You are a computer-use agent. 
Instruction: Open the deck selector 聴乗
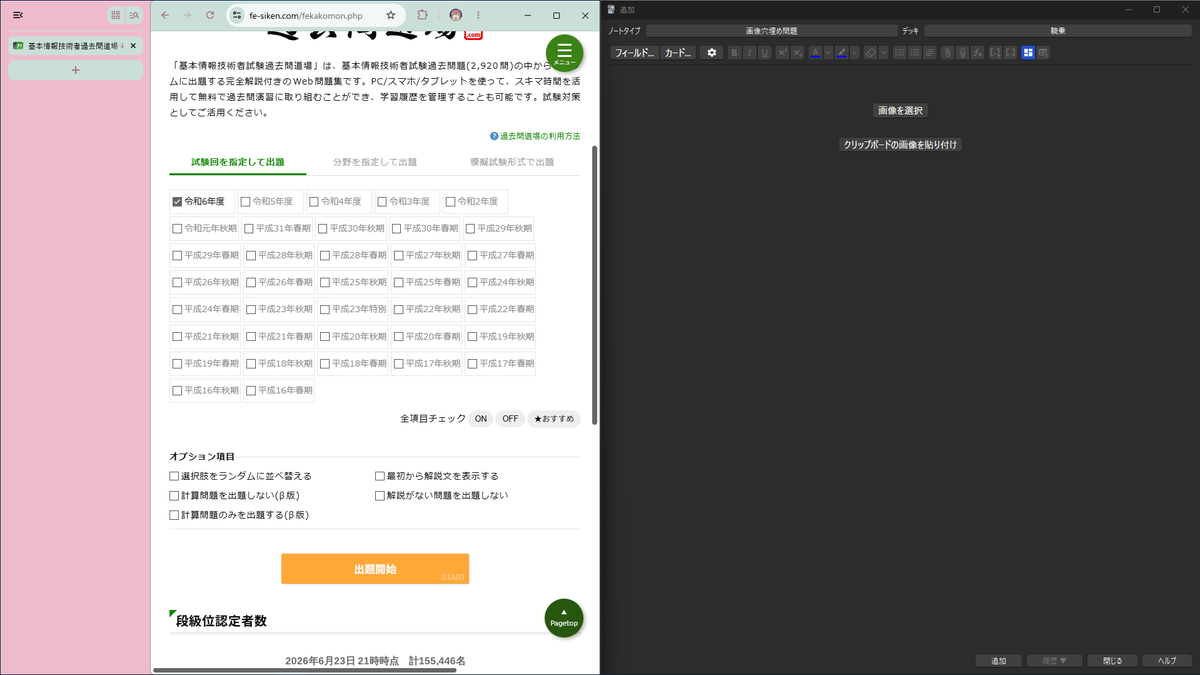pyautogui.click(x=1057, y=31)
